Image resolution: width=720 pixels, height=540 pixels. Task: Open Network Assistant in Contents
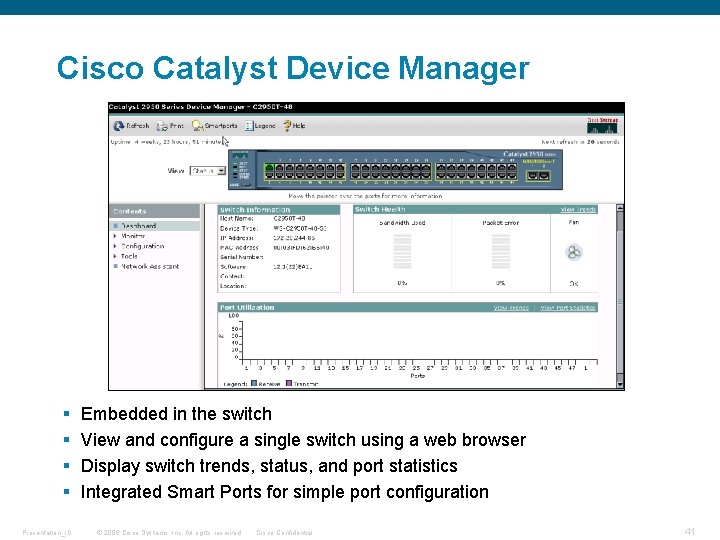coord(150,266)
